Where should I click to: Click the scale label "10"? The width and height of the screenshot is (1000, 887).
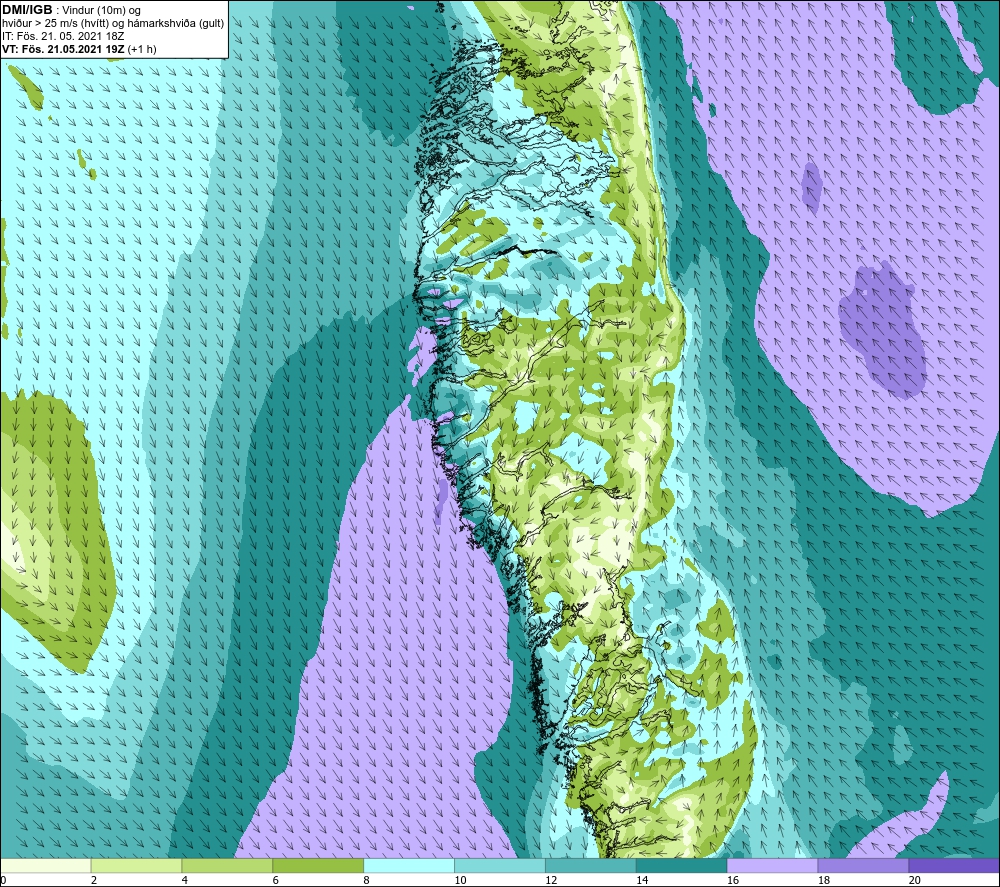click(x=460, y=880)
